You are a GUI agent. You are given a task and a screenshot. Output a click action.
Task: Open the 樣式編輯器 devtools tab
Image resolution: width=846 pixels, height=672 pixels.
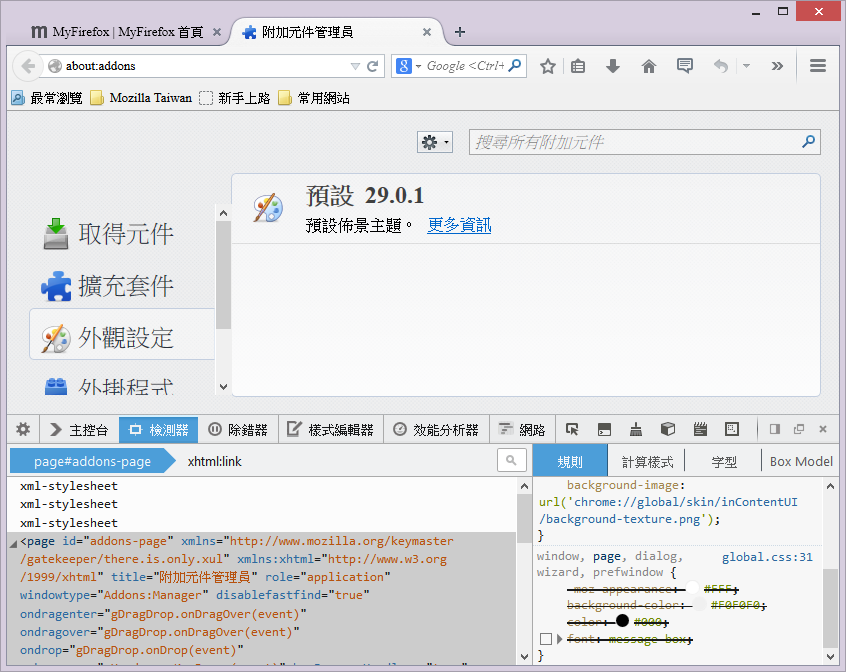[x=330, y=430]
